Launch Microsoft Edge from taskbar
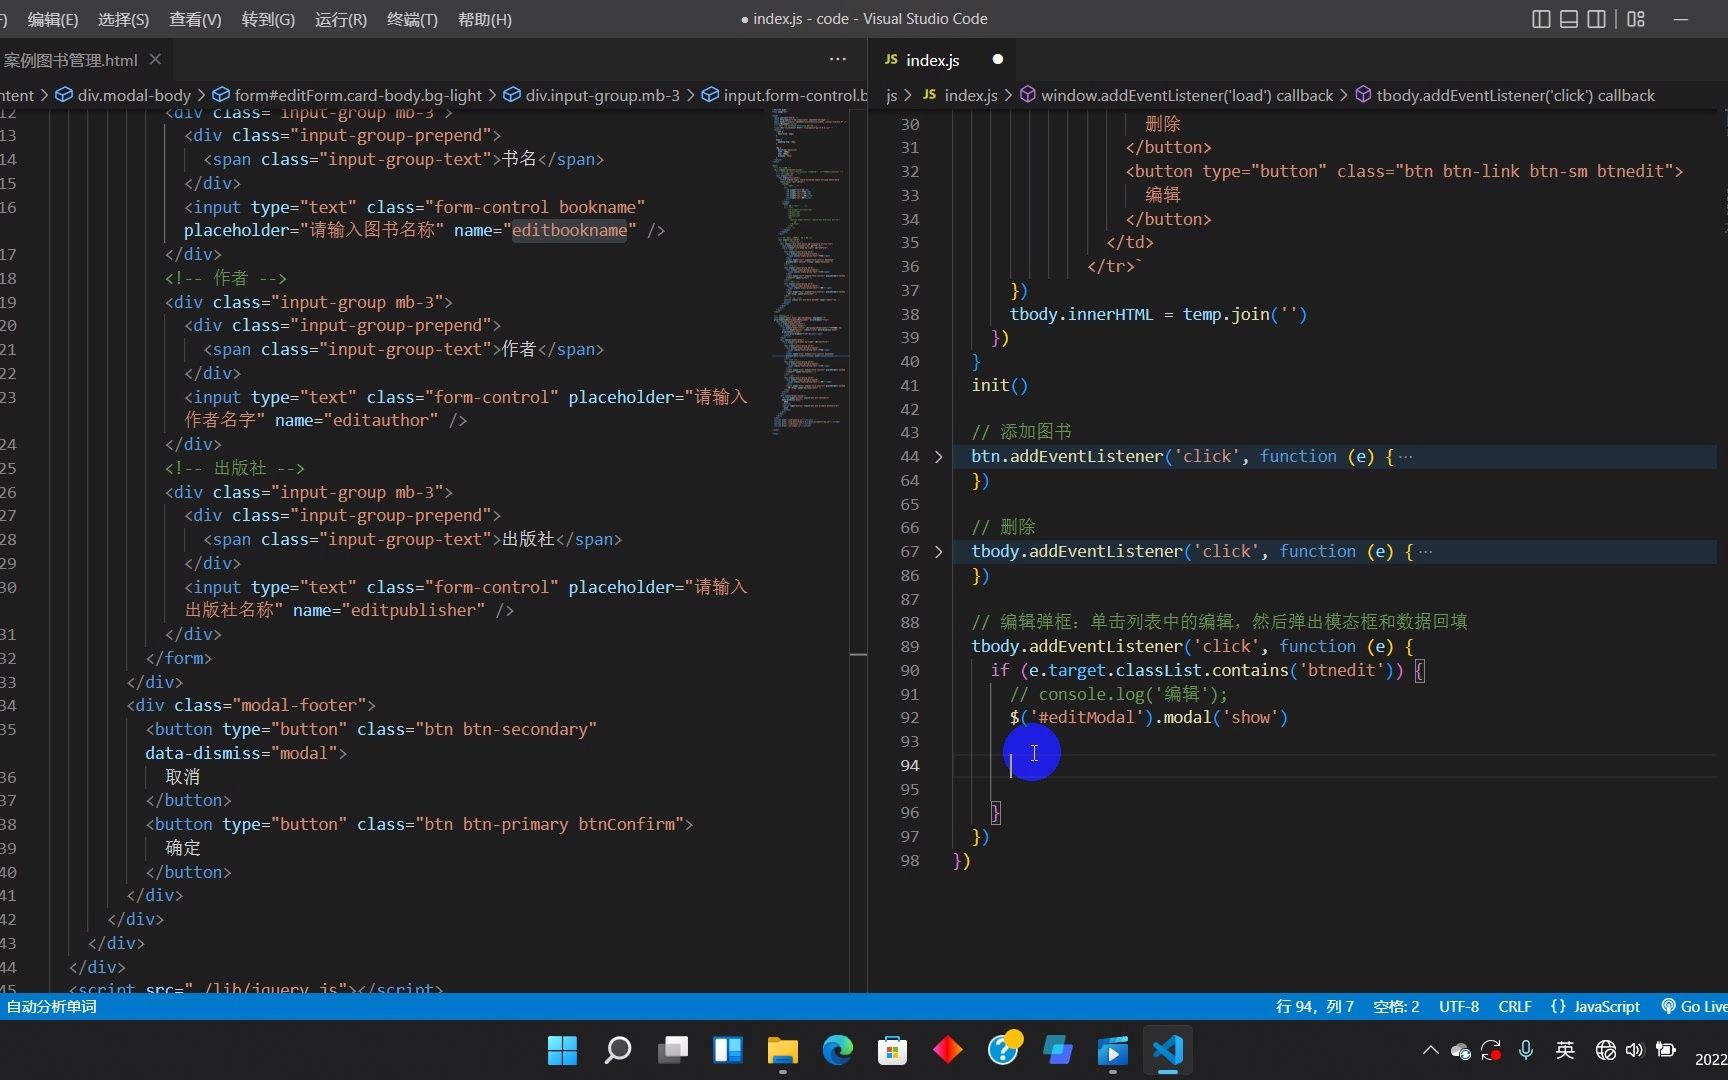 [837, 1050]
